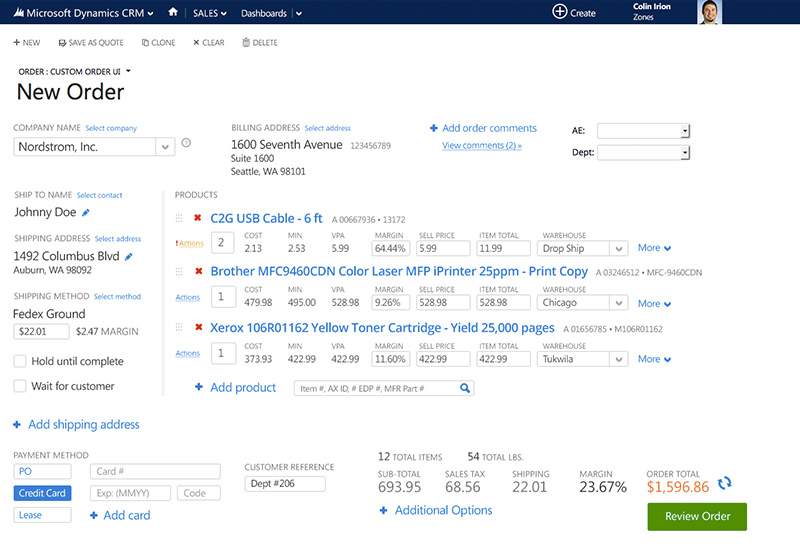Click the Add shipping address plus icon
This screenshot has height=550, width=800.
17,424
